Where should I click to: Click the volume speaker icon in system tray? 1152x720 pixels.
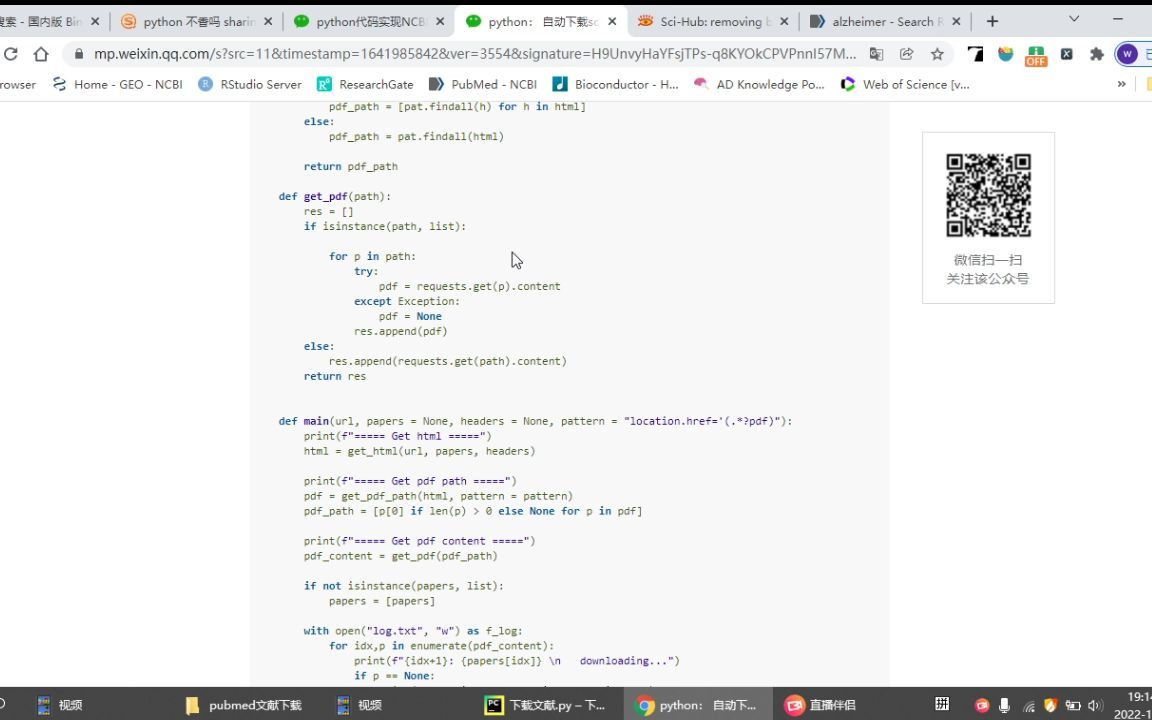(x=1096, y=706)
